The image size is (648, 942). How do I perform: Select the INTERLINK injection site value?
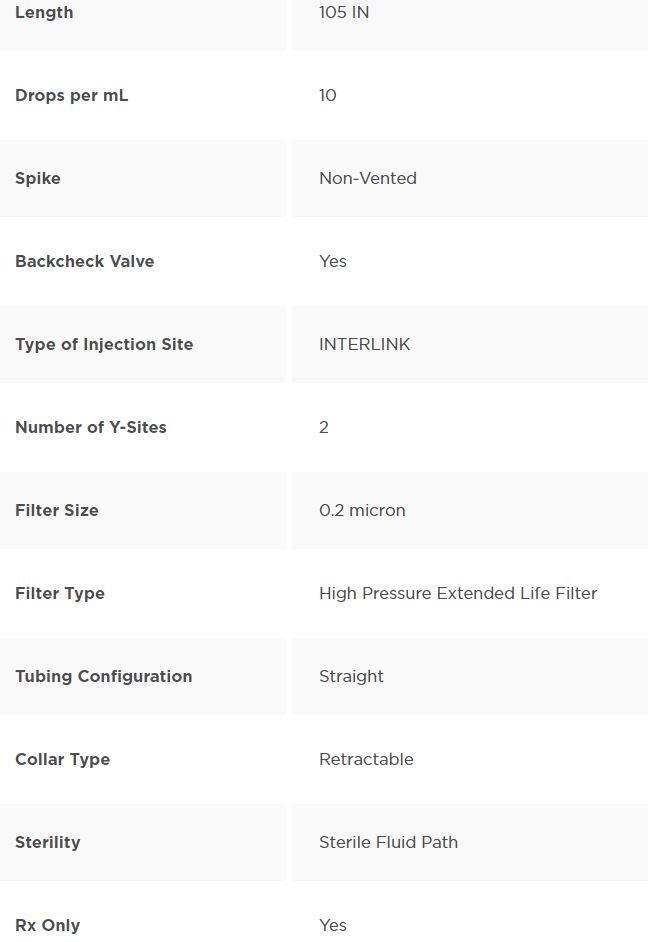point(365,344)
